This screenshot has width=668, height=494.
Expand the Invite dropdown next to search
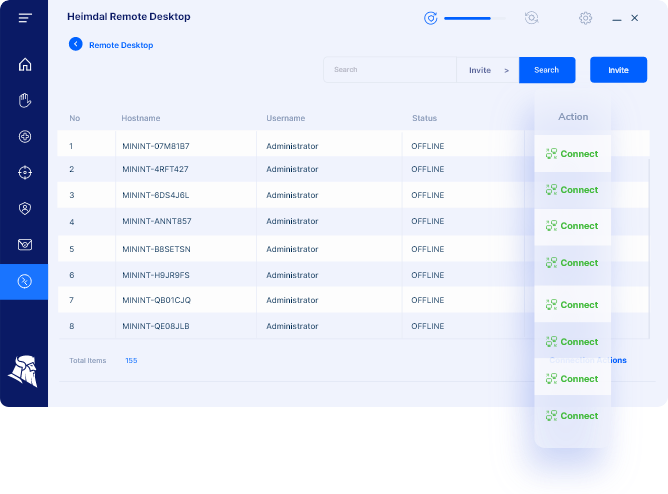(x=488, y=70)
